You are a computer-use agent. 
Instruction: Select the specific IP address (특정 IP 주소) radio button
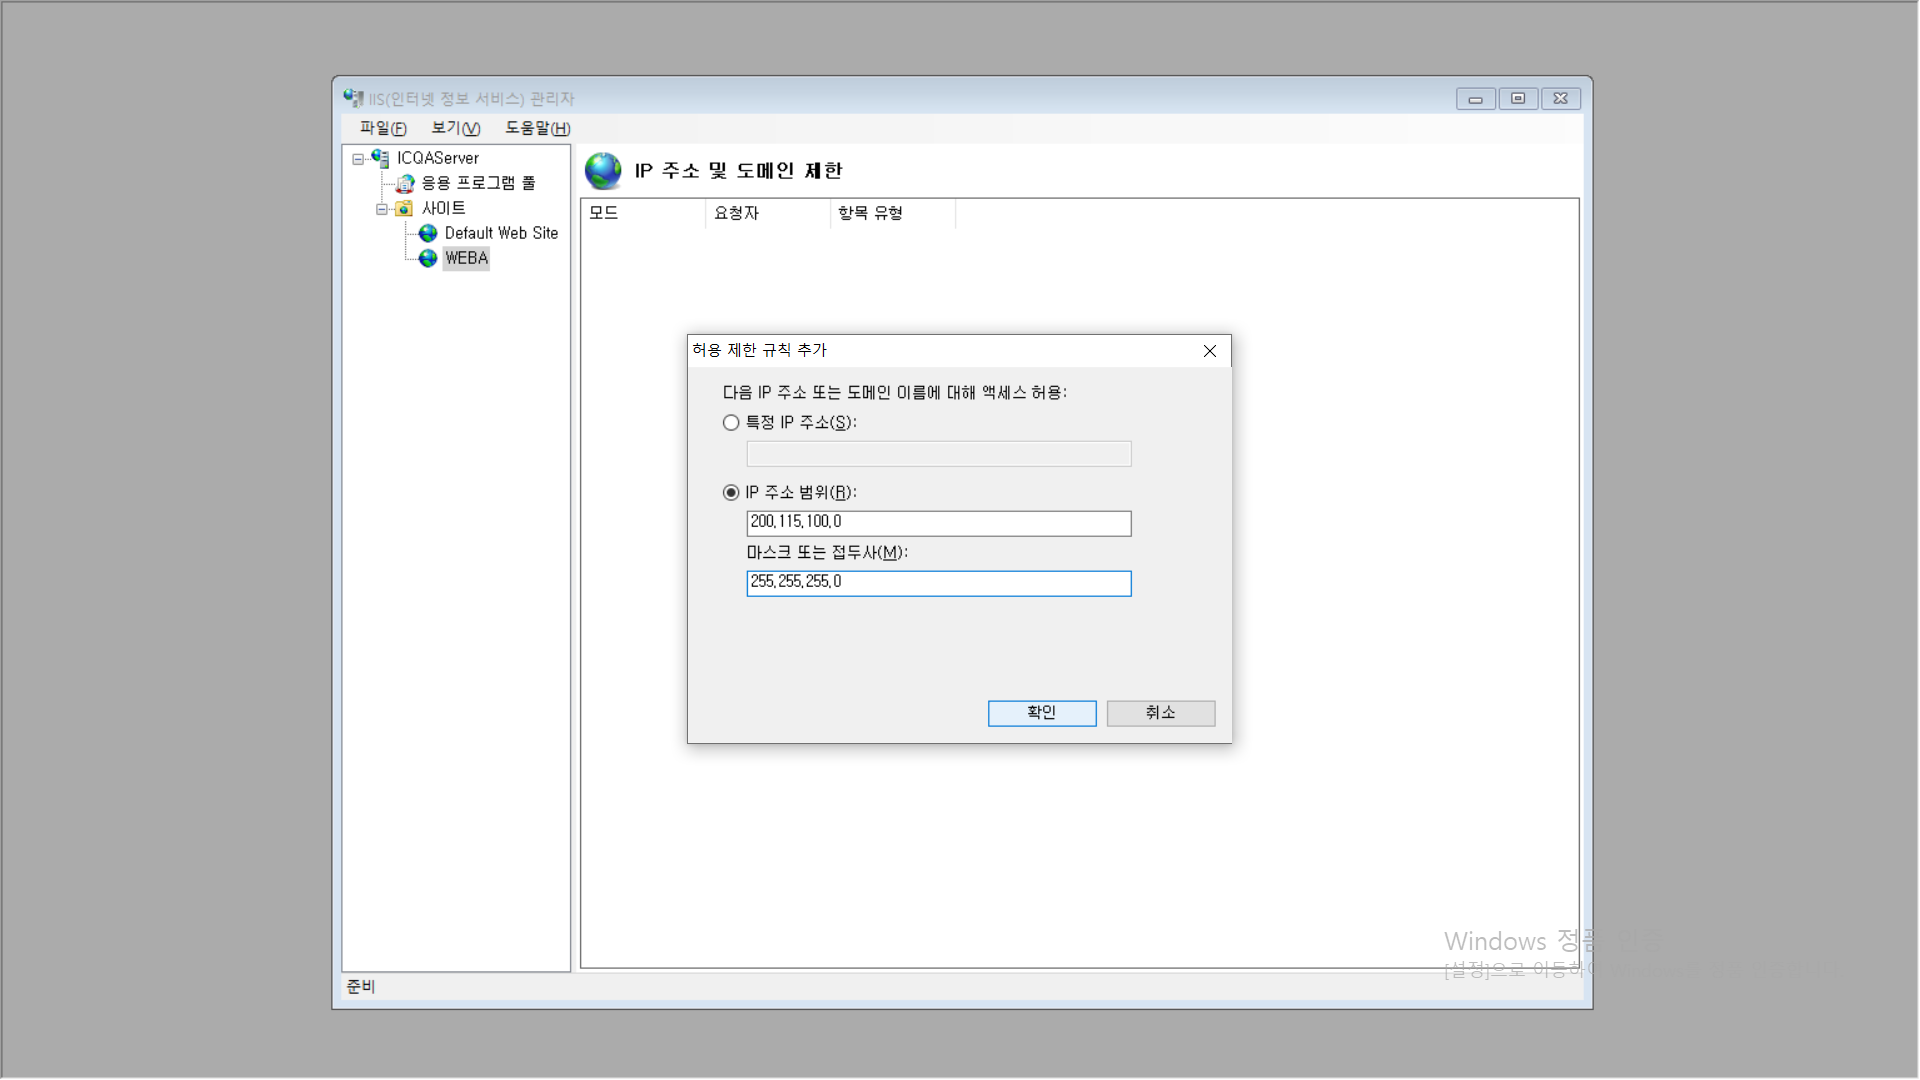point(731,423)
